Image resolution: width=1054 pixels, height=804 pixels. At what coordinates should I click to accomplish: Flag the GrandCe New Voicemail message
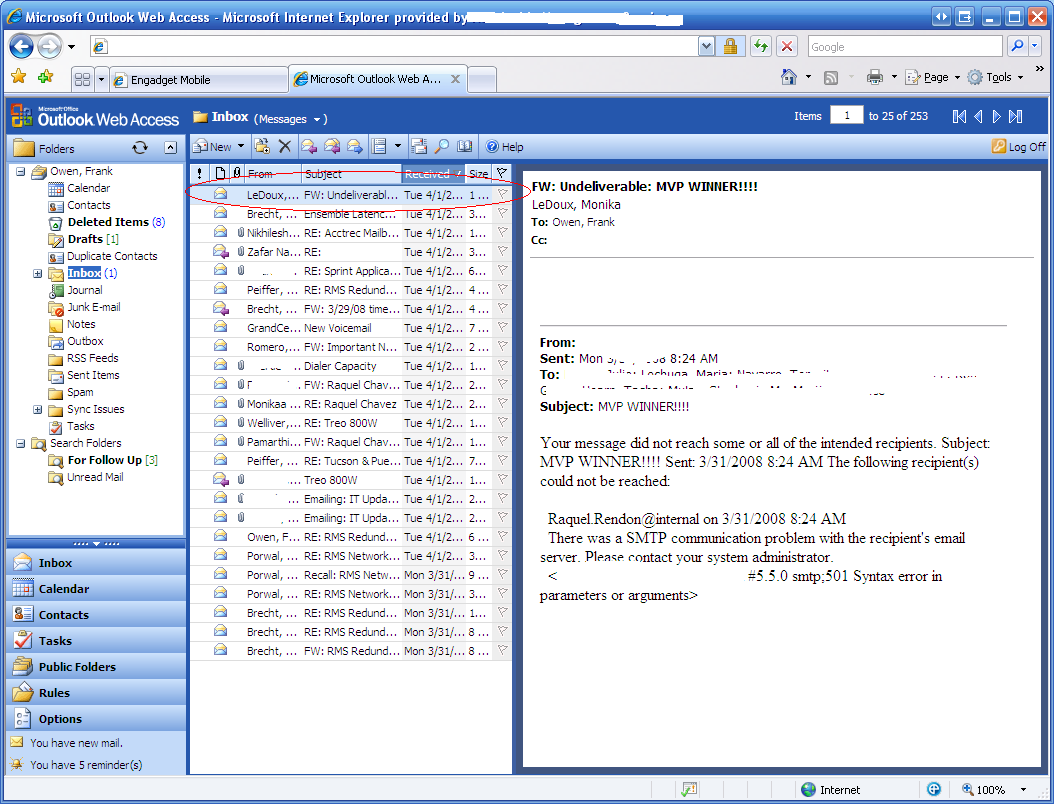(x=502, y=327)
